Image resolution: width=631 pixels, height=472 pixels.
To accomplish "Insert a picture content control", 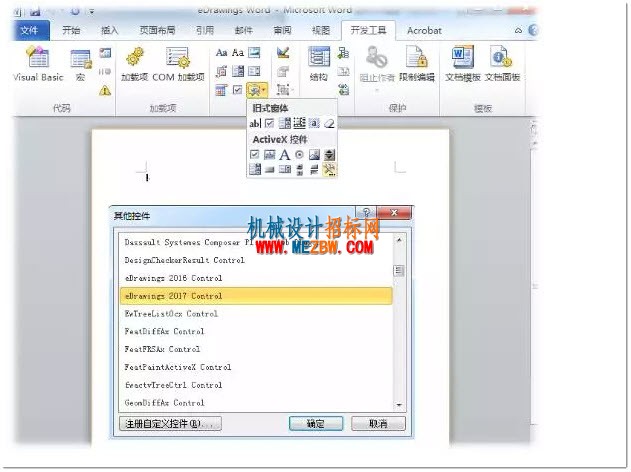I will click(254, 53).
